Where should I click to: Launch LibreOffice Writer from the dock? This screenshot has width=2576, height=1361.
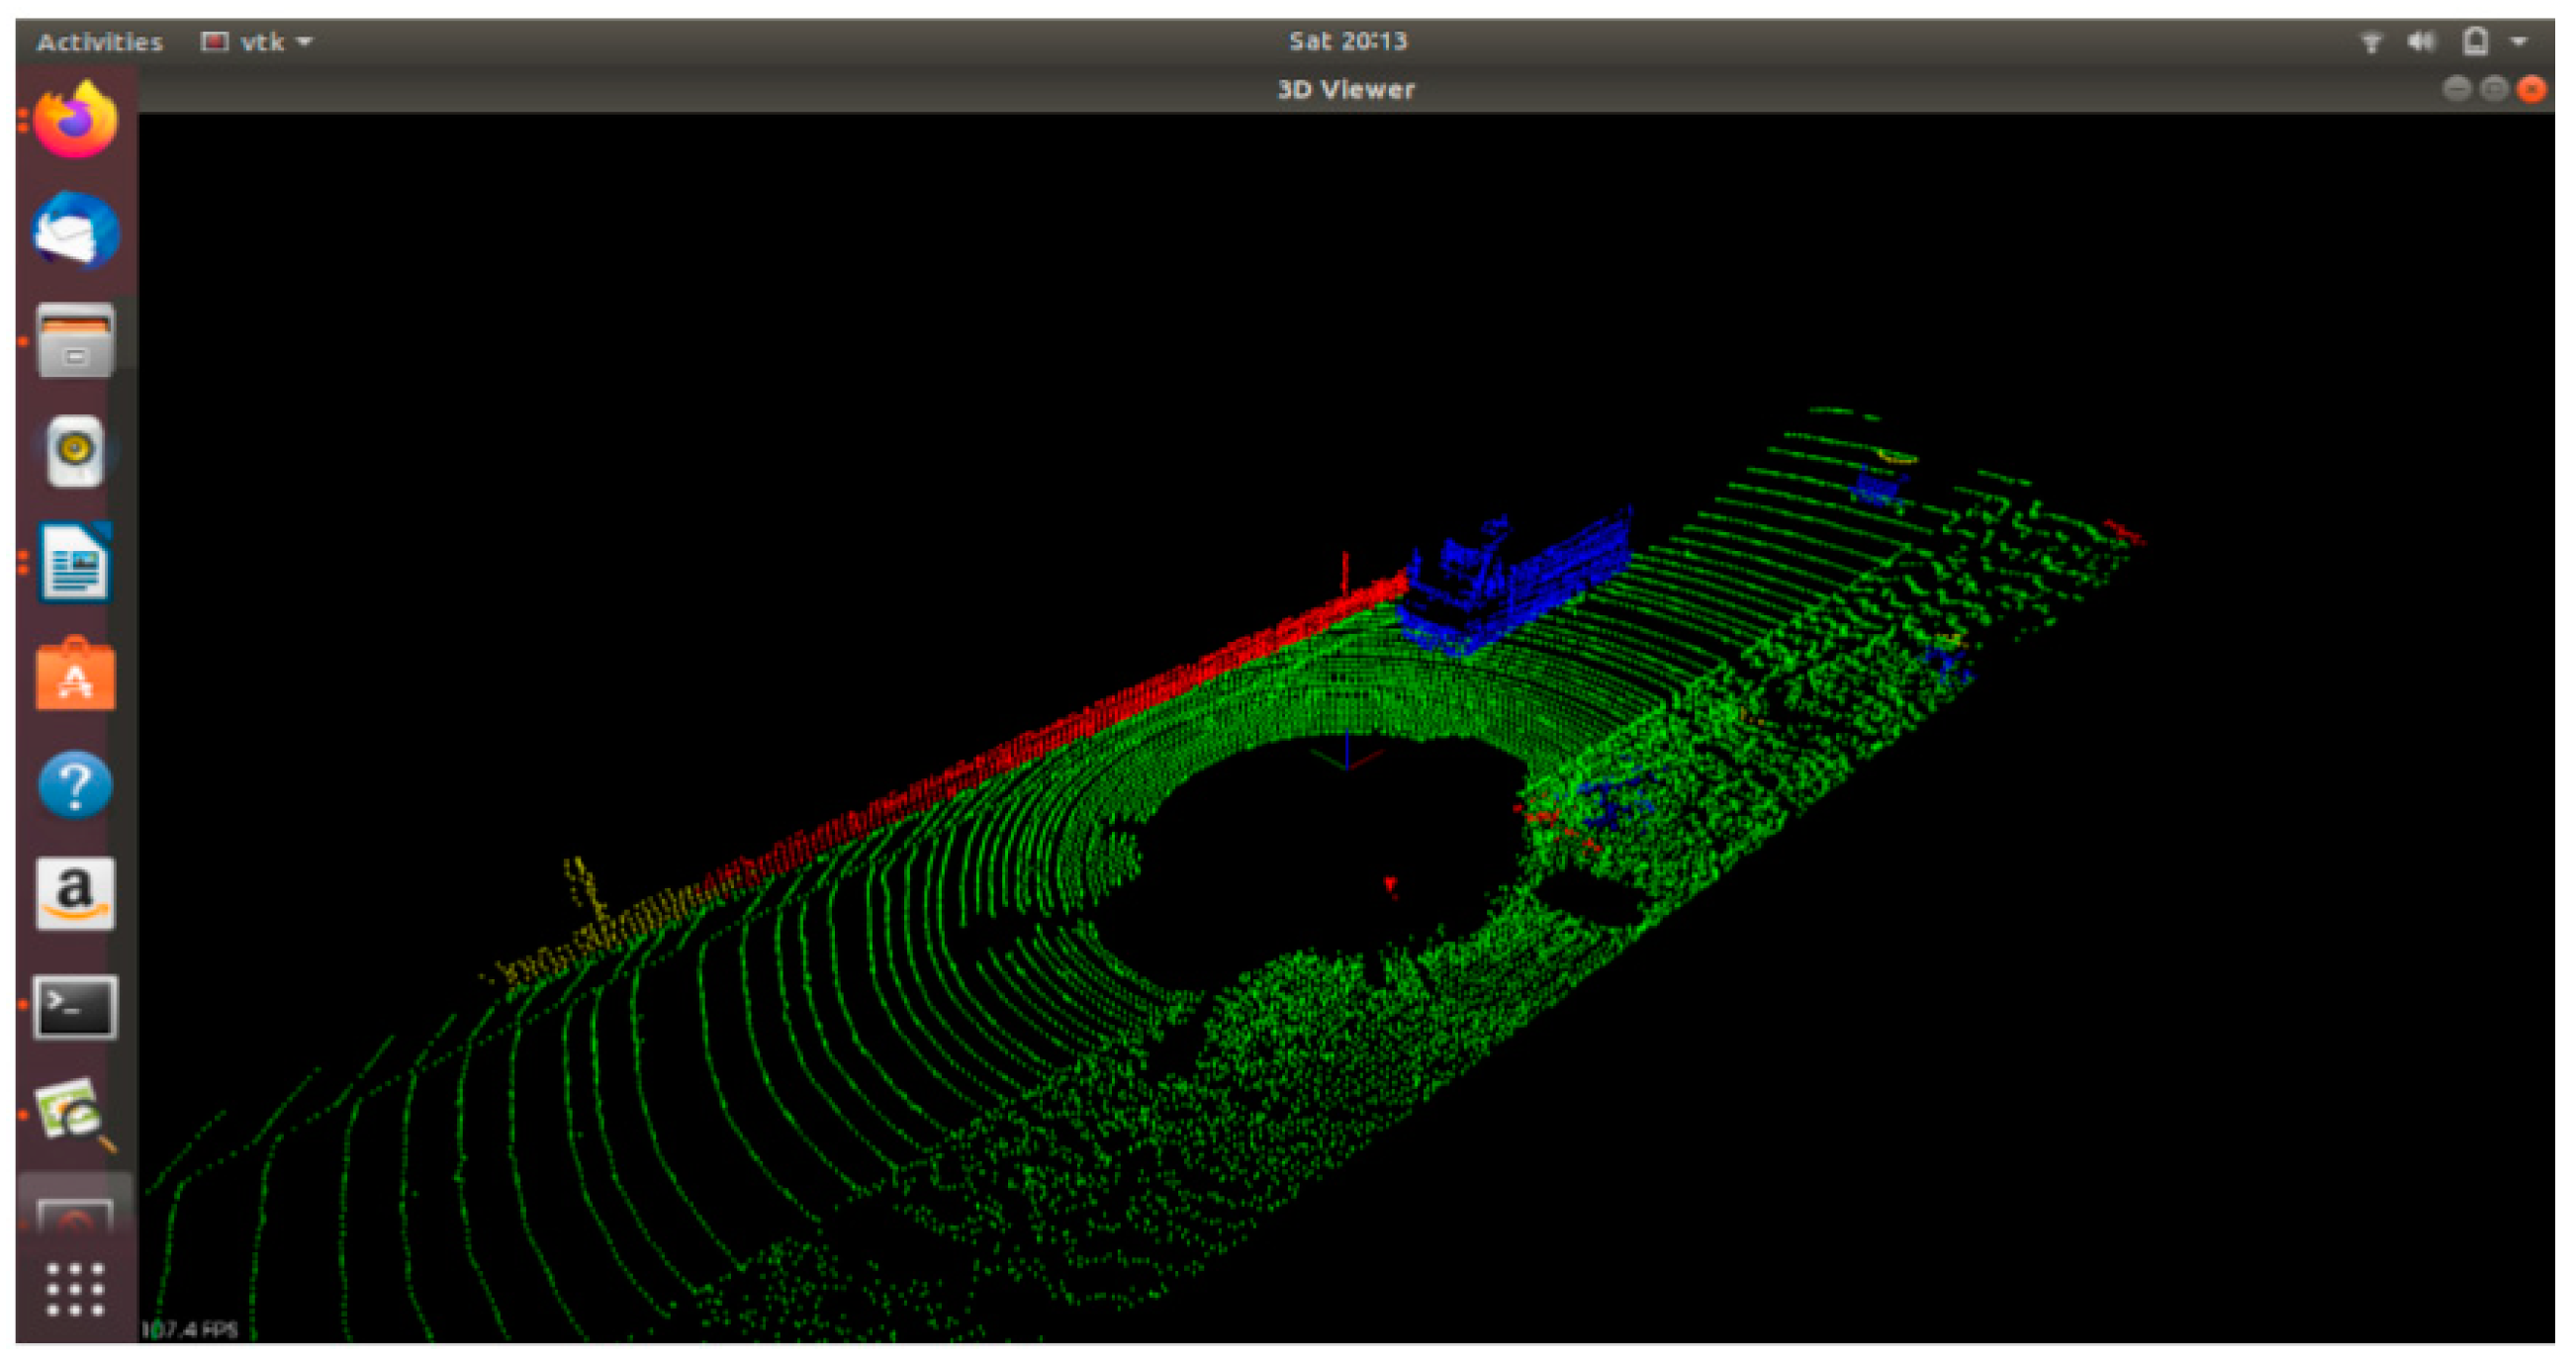(x=75, y=563)
